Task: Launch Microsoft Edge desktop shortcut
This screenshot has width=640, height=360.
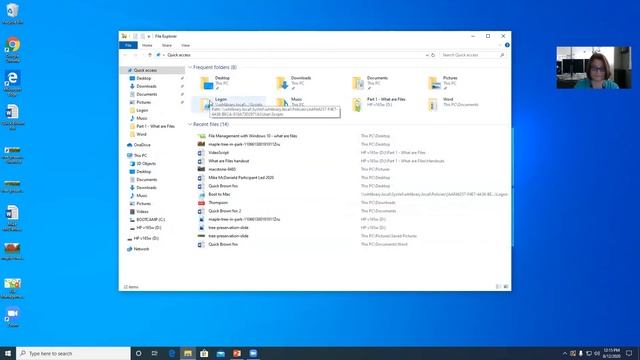Action: pos(13,84)
